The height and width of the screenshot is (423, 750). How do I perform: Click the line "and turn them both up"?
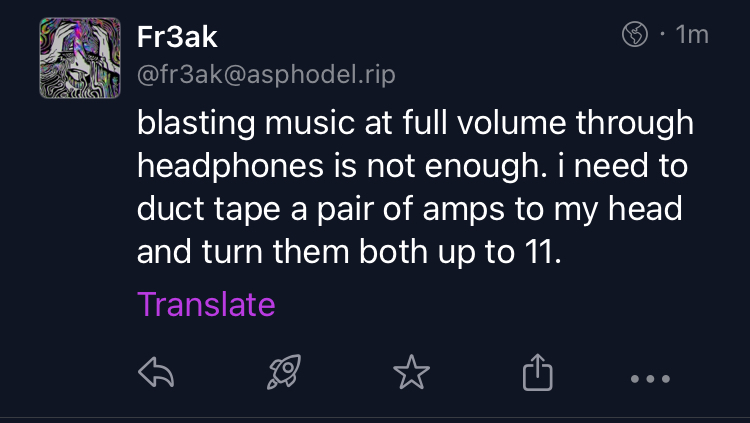click(349, 252)
